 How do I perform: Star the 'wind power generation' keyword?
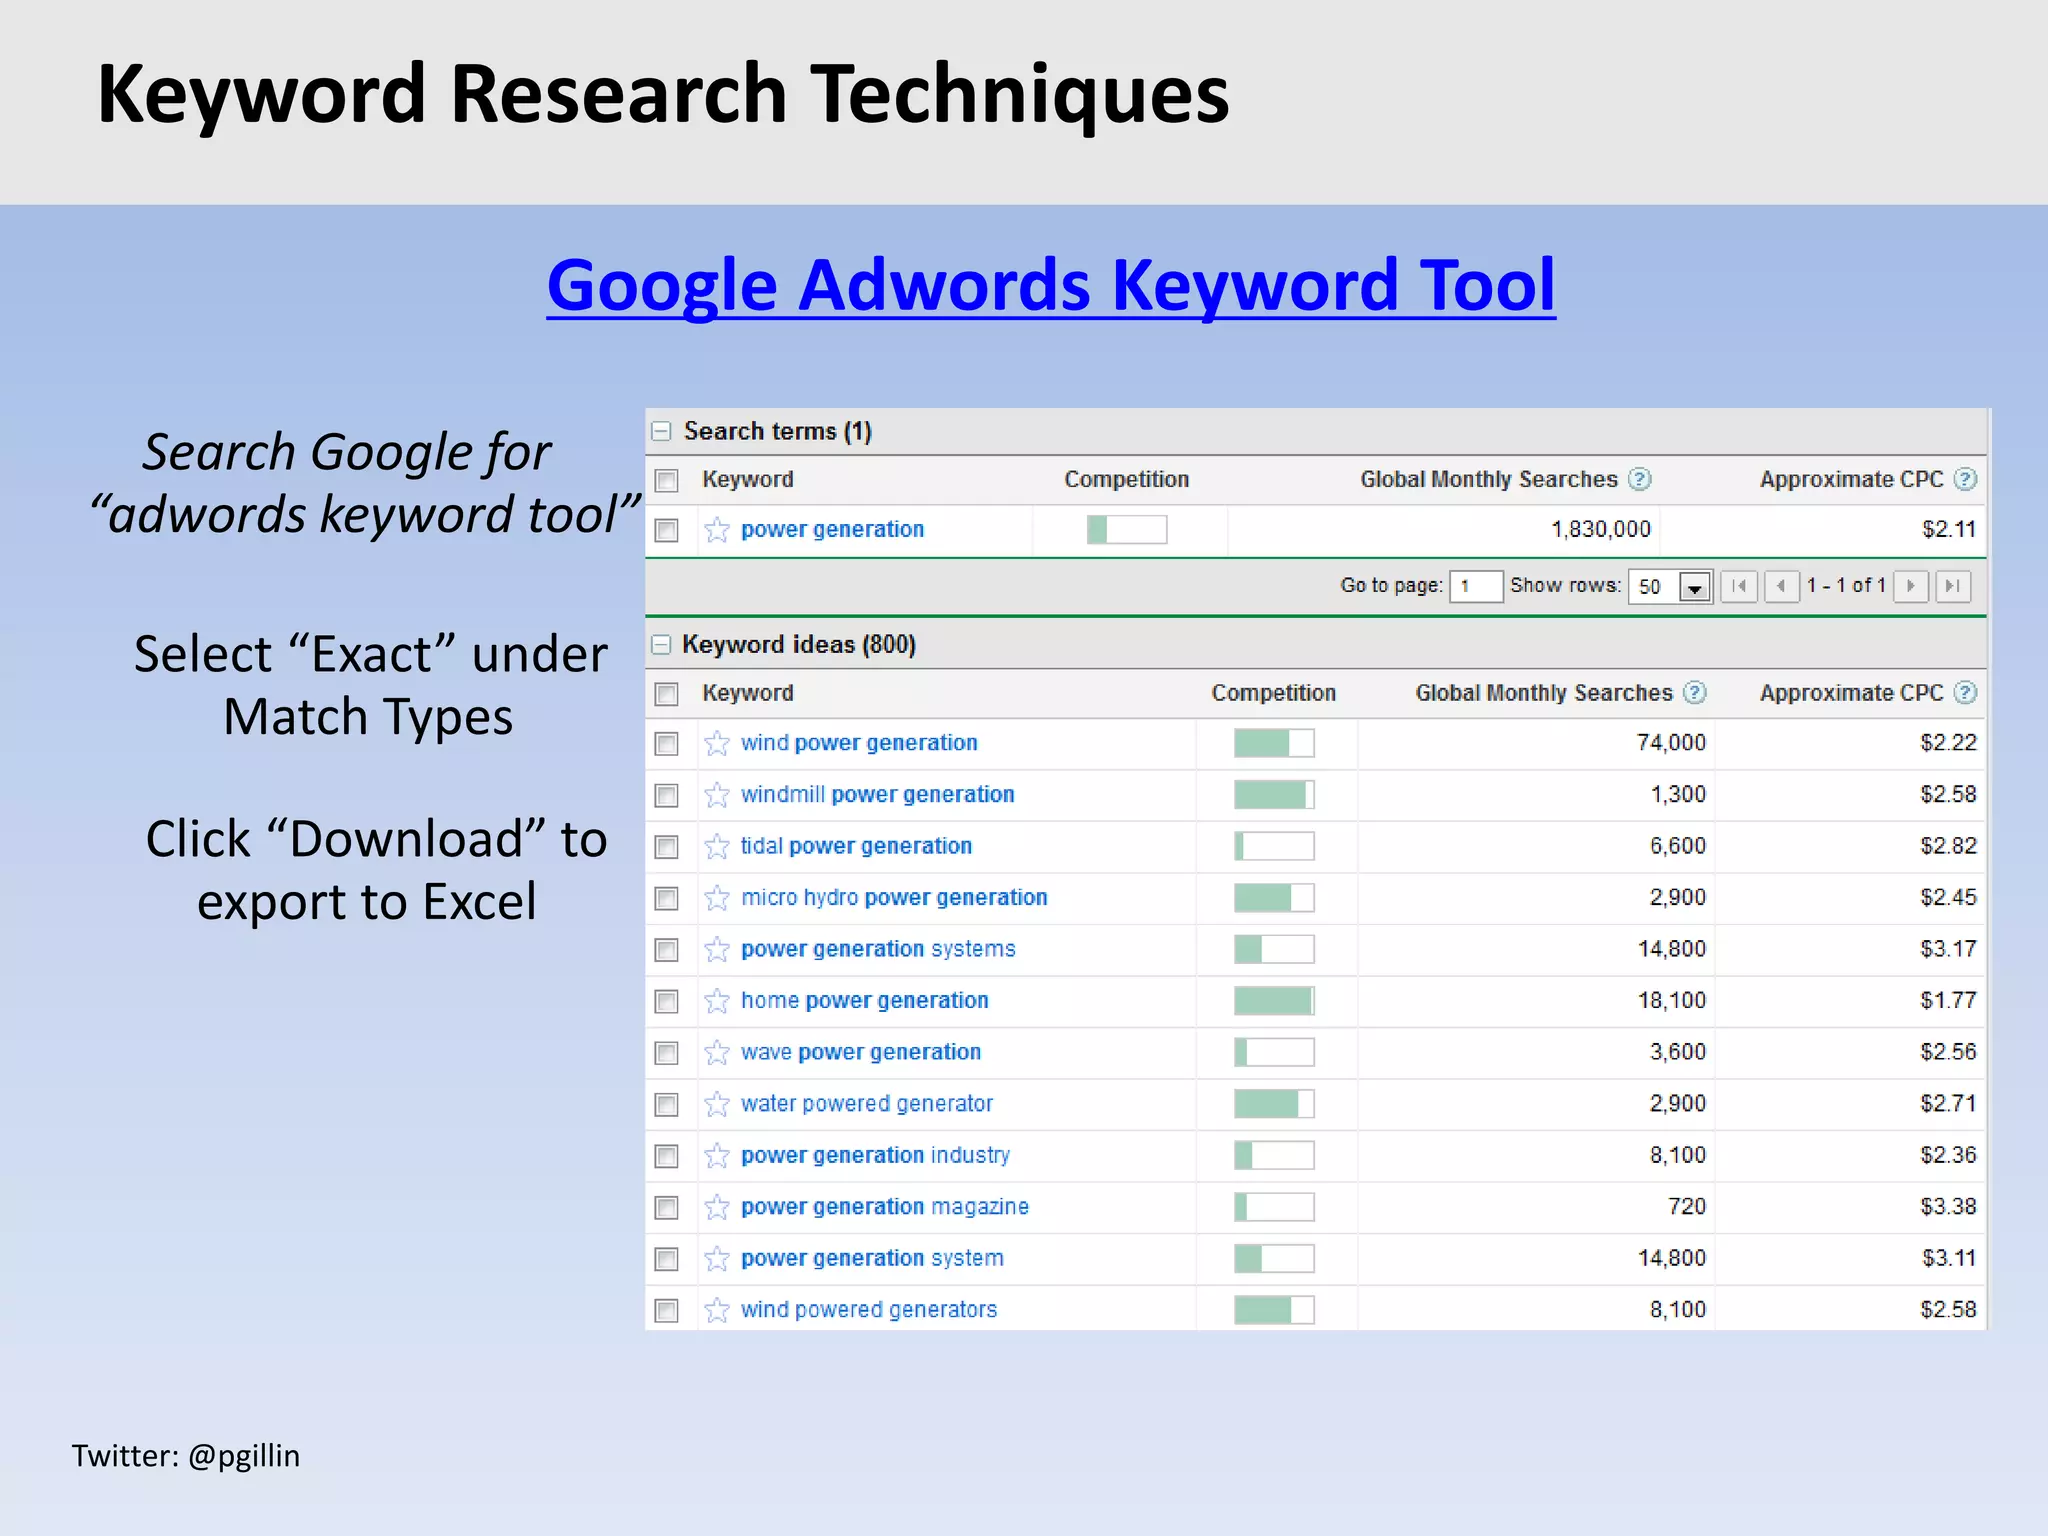[716, 743]
